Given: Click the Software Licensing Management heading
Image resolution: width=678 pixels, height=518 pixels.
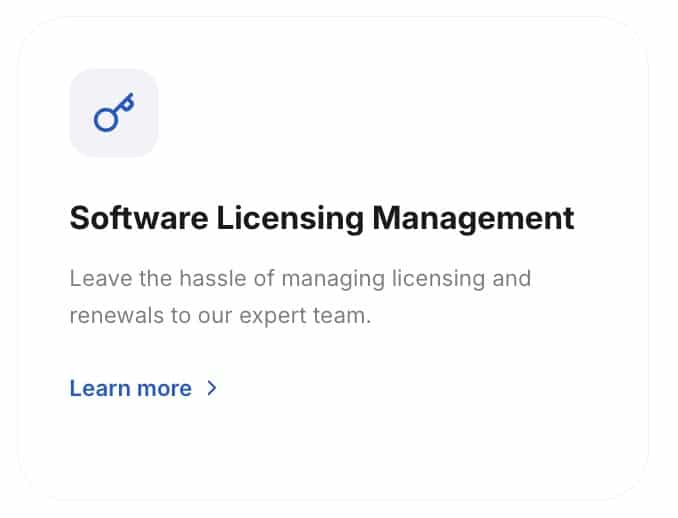Looking at the screenshot, I should point(321,218).
